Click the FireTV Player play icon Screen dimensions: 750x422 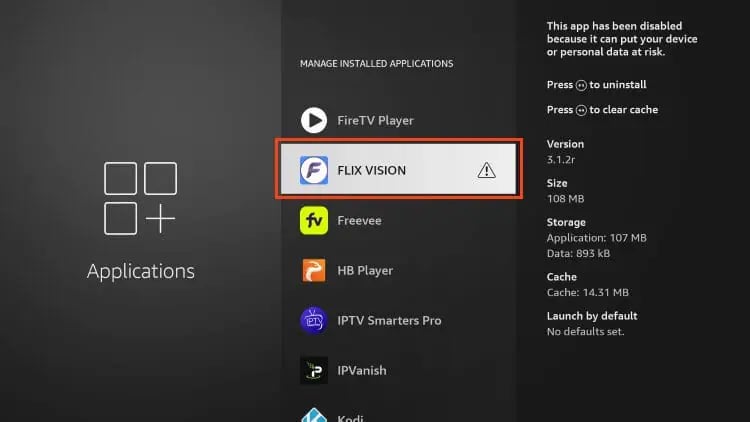[314, 120]
